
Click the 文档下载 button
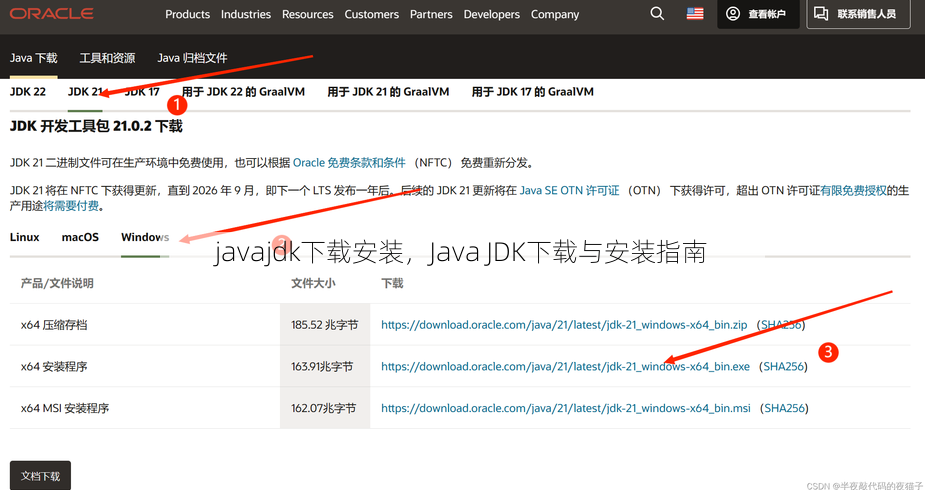point(40,476)
